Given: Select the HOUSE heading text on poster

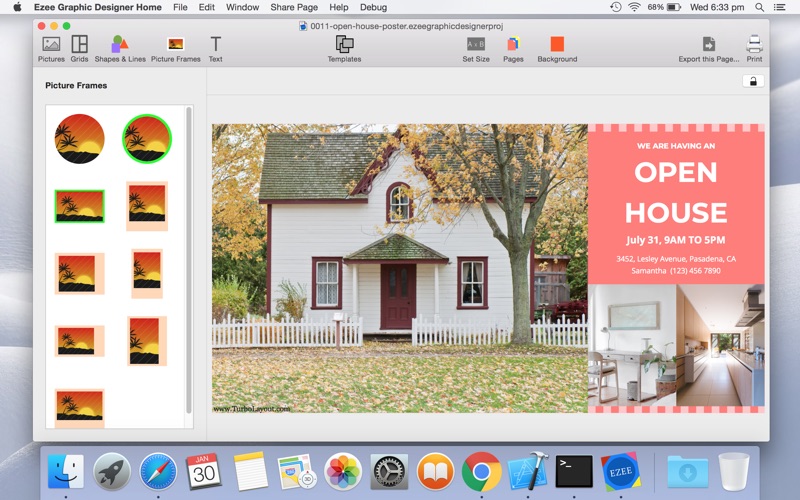Looking at the screenshot, I should pos(676,213).
